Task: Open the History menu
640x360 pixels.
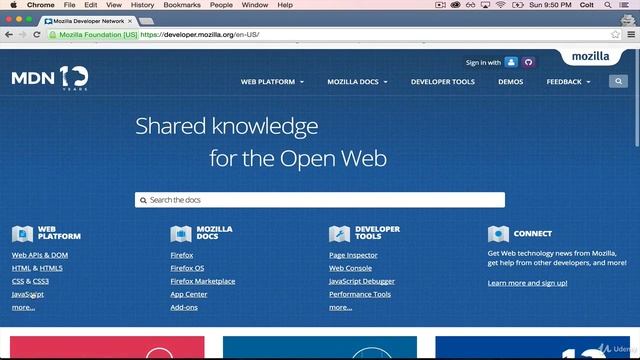Action: [142, 5]
